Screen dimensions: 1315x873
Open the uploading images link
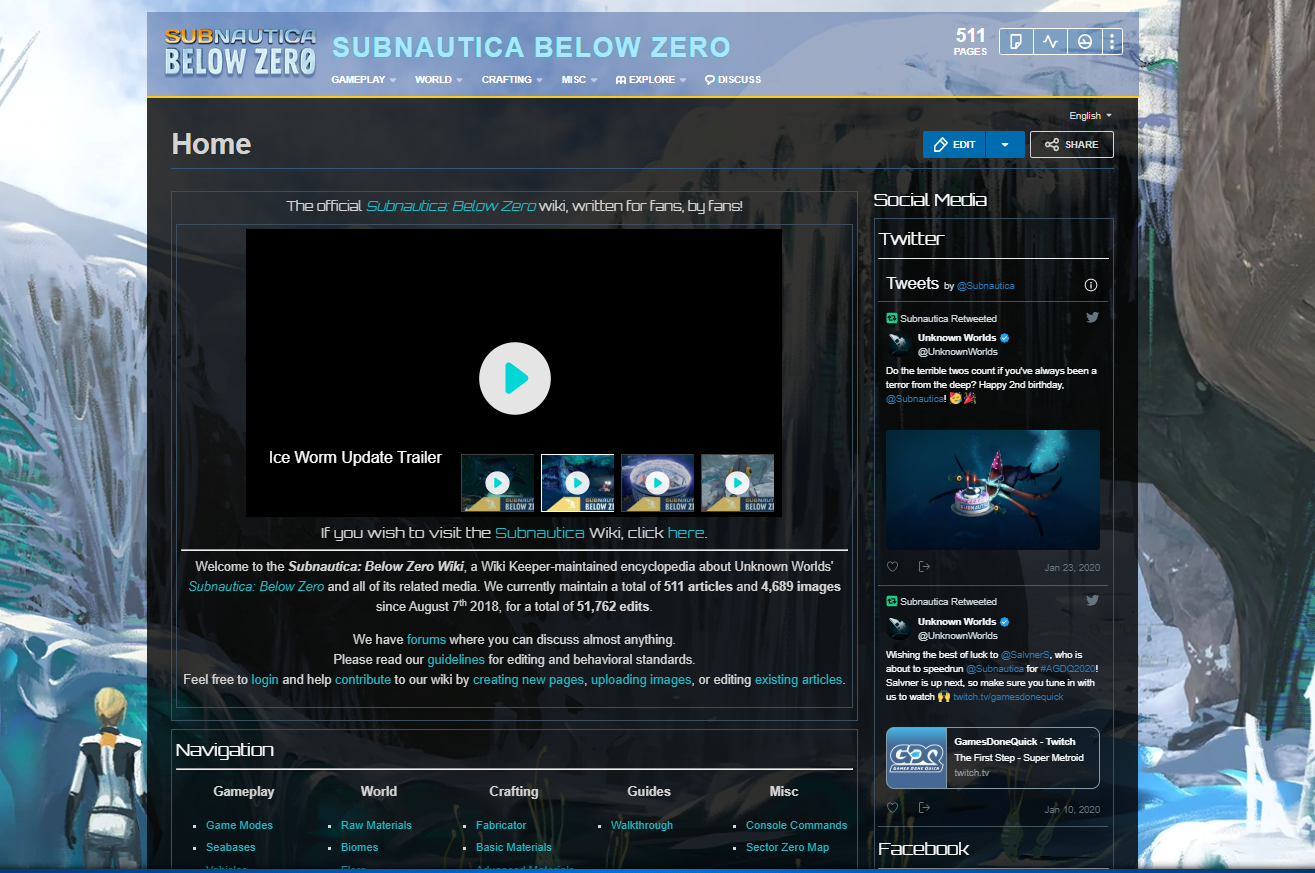click(x=641, y=679)
